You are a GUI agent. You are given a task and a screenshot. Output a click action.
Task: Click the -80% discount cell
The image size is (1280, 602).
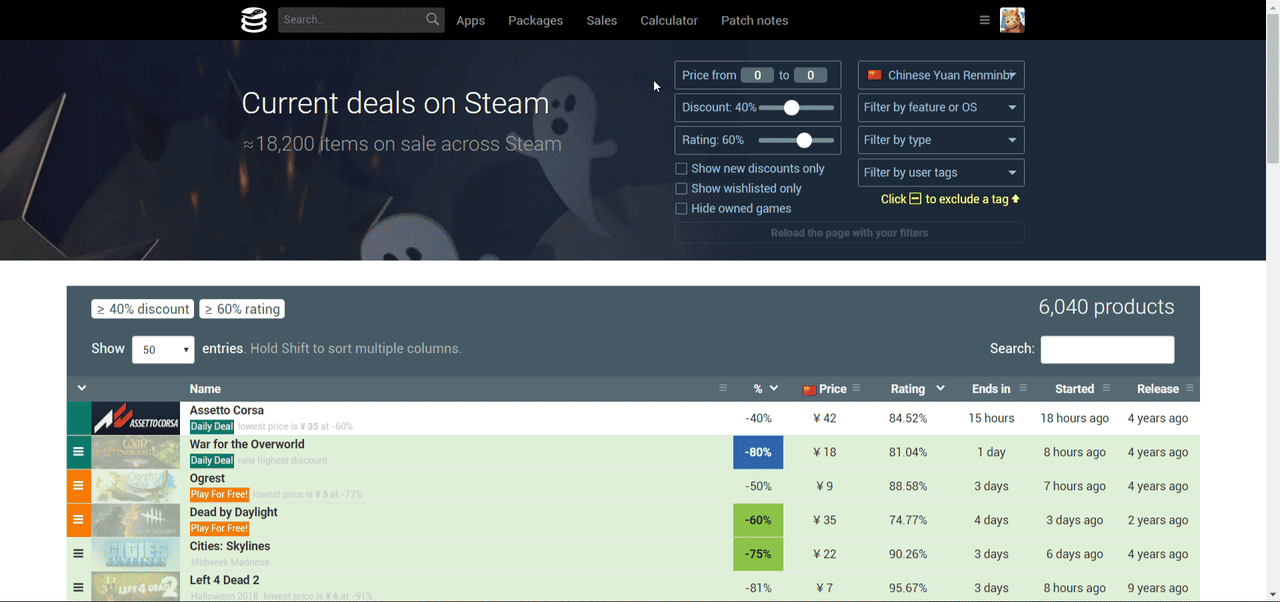758,452
